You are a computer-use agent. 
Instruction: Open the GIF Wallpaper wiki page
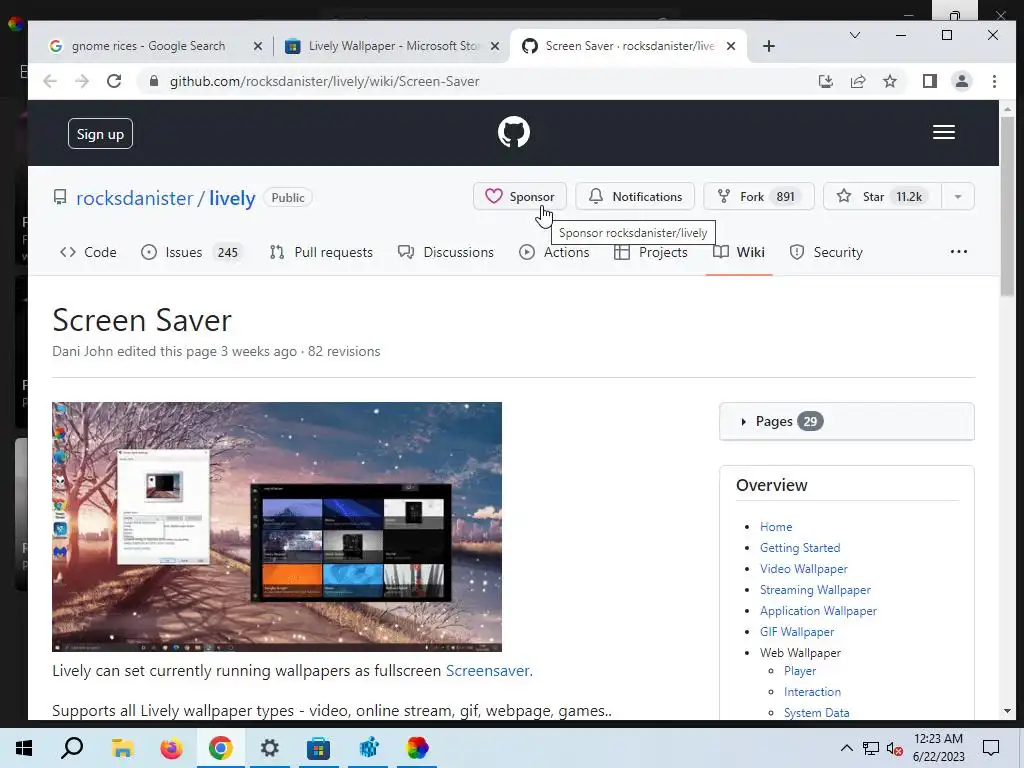797,632
